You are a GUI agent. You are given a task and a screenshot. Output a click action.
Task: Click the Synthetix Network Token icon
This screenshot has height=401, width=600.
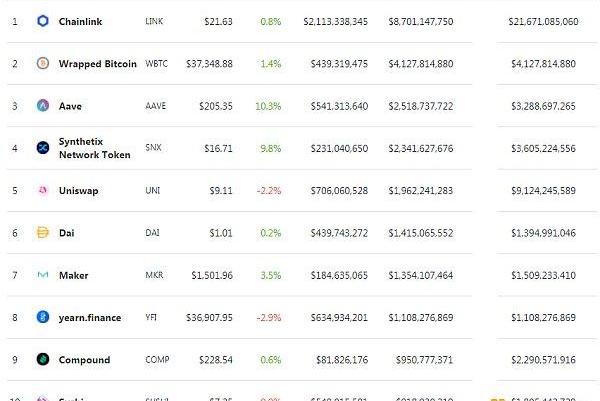click(43, 147)
